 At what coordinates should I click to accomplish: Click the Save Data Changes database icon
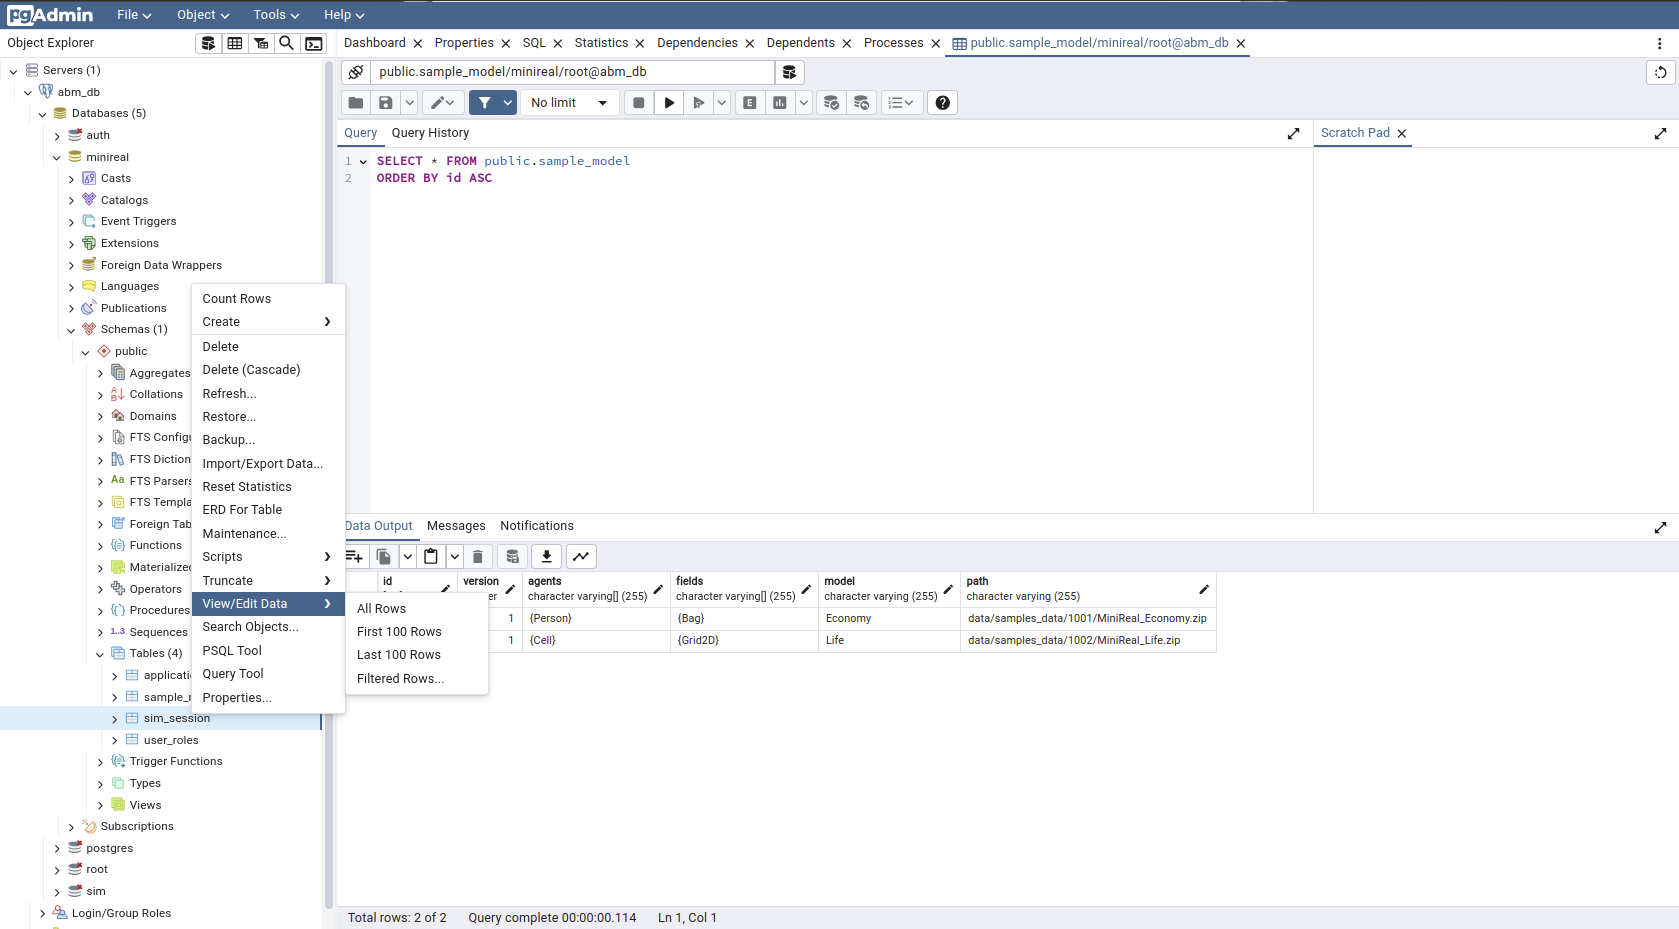coord(512,557)
